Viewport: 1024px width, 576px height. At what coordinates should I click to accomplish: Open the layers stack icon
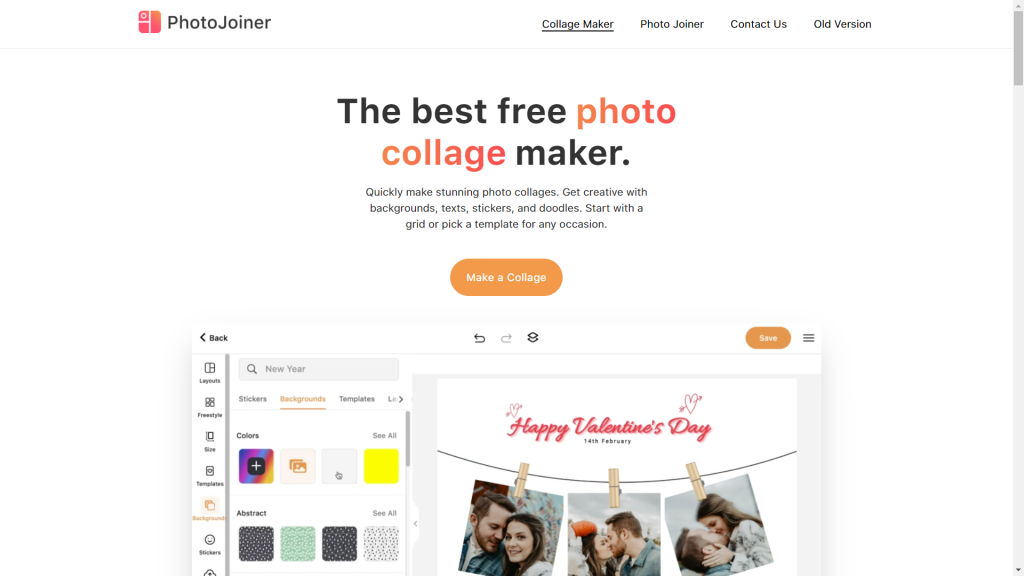[x=533, y=338]
